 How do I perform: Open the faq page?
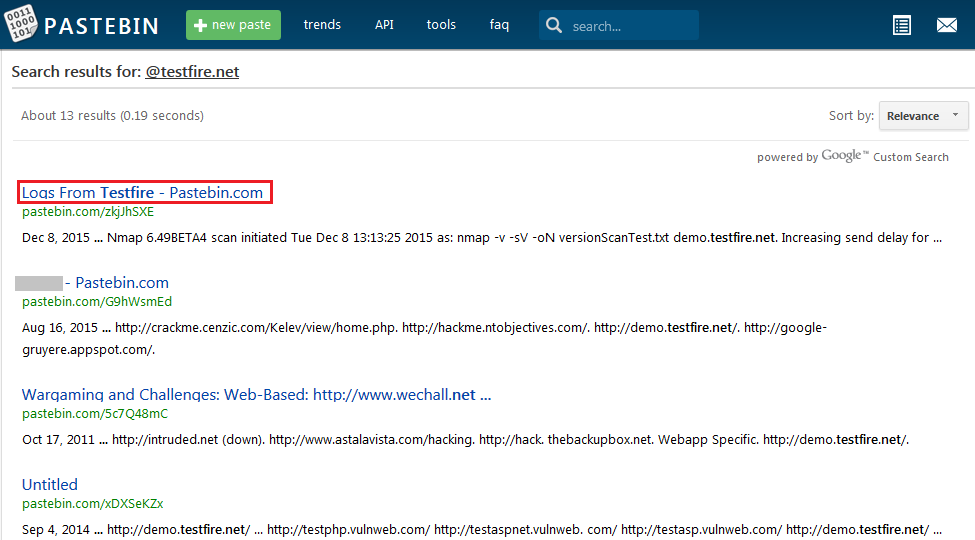499,25
